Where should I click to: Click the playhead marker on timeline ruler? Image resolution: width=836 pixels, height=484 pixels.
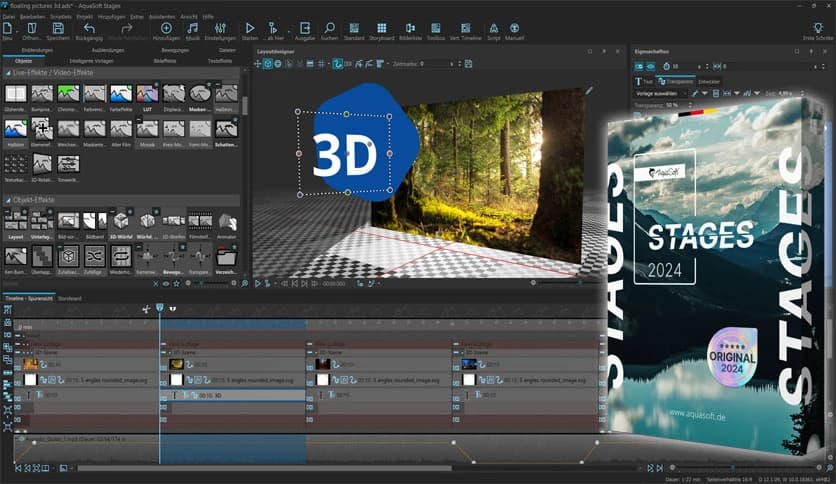pyautogui.click(x=159, y=308)
